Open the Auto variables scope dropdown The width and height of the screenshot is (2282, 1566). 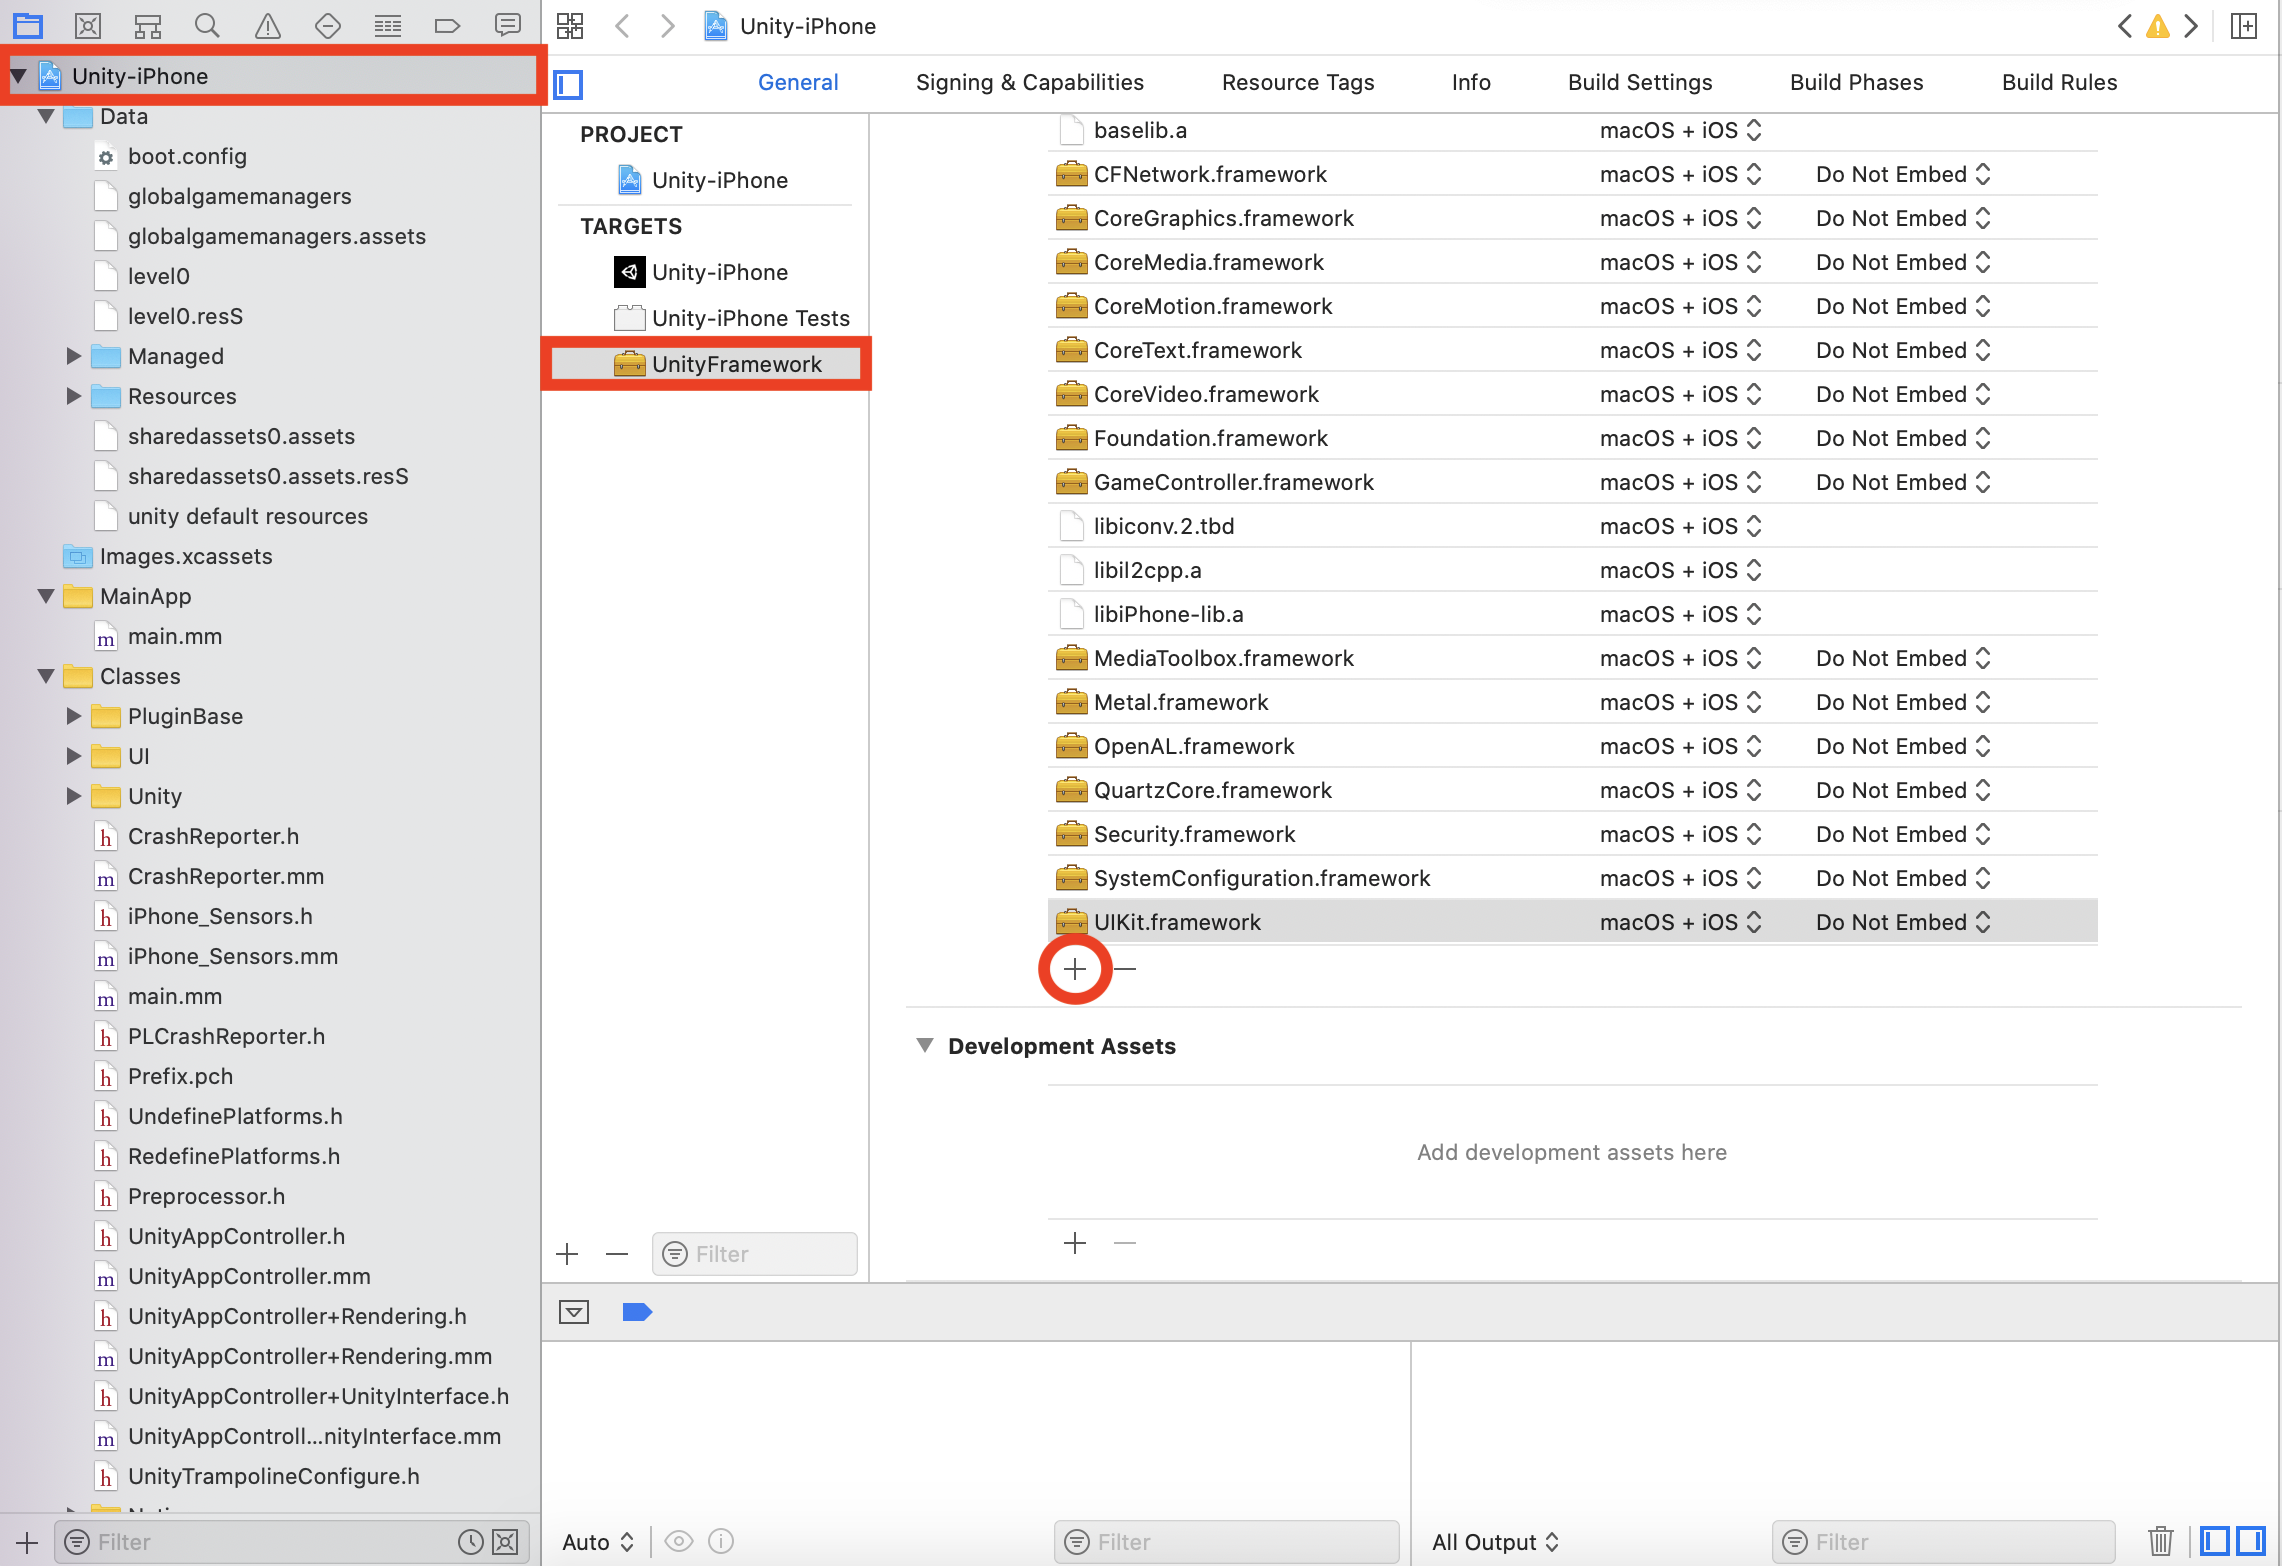[598, 1542]
